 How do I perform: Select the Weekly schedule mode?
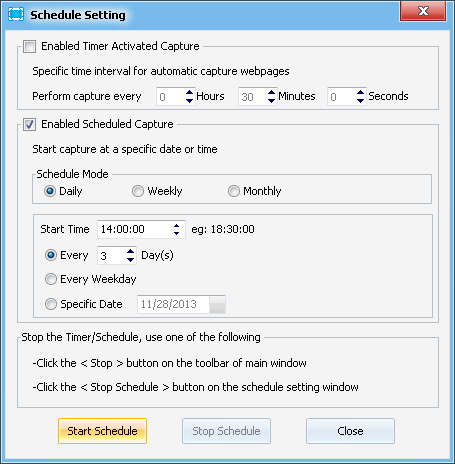138,191
